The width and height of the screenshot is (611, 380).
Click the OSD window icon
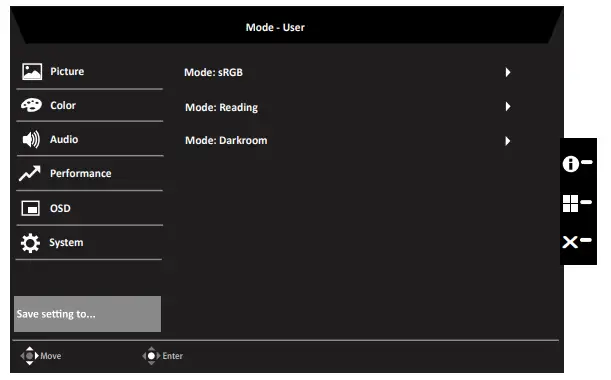pyautogui.click(x=30, y=208)
